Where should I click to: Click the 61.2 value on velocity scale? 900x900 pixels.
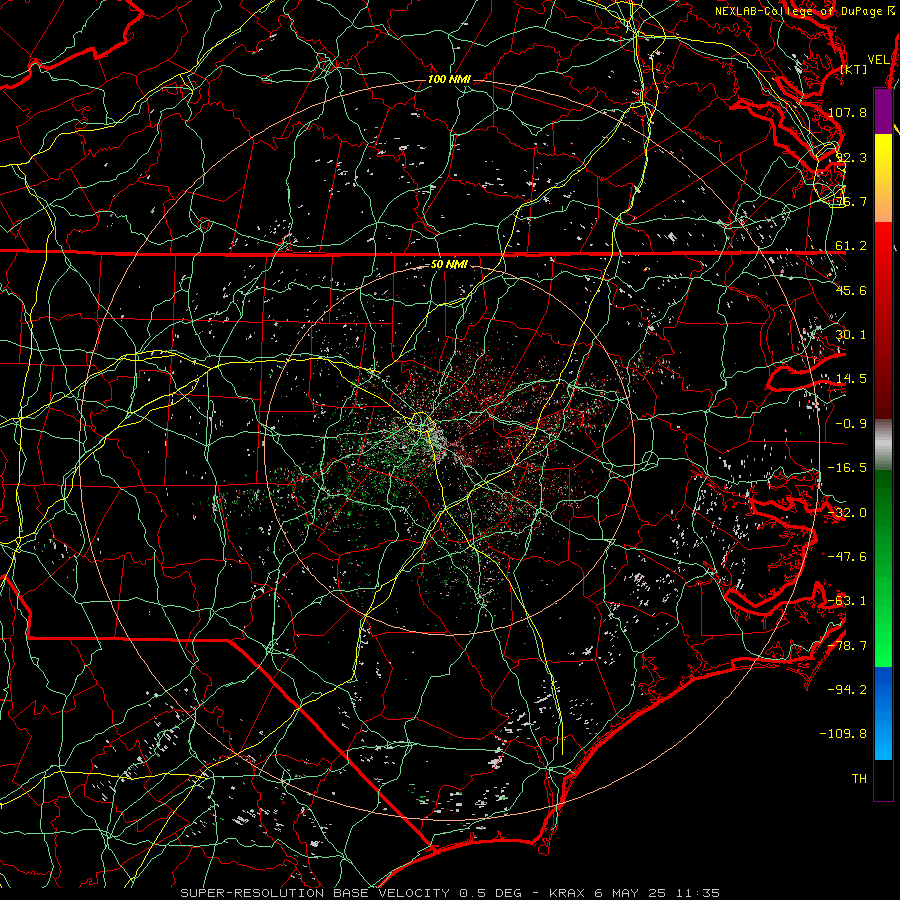pos(851,246)
